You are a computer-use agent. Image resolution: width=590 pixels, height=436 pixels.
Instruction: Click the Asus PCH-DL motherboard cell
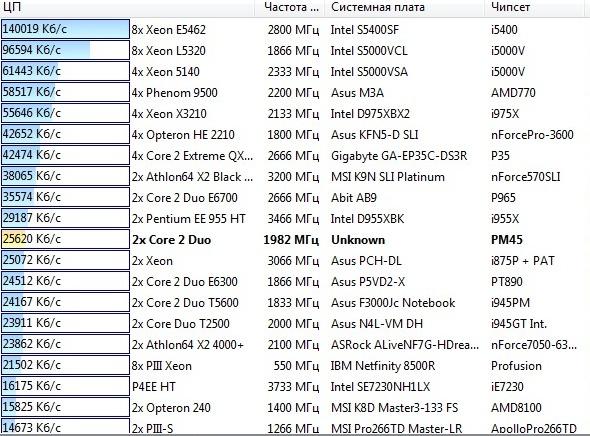tap(366, 261)
